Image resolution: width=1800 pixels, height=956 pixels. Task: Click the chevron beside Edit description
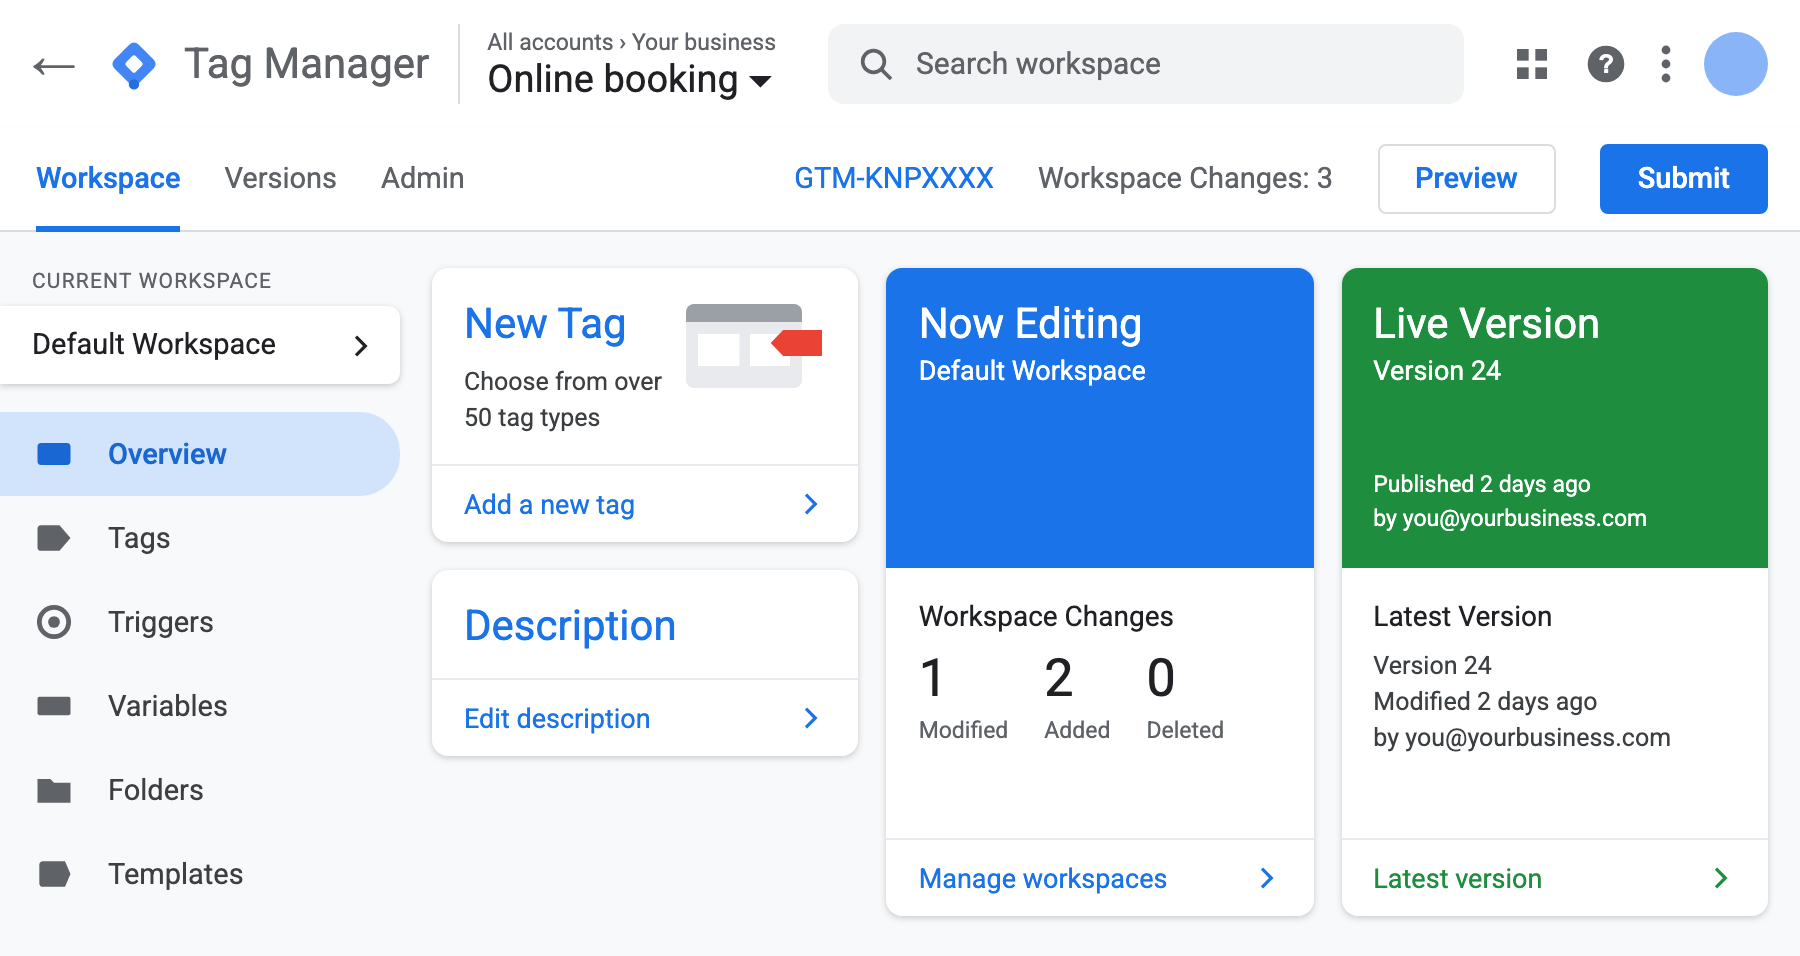click(811, 718)
